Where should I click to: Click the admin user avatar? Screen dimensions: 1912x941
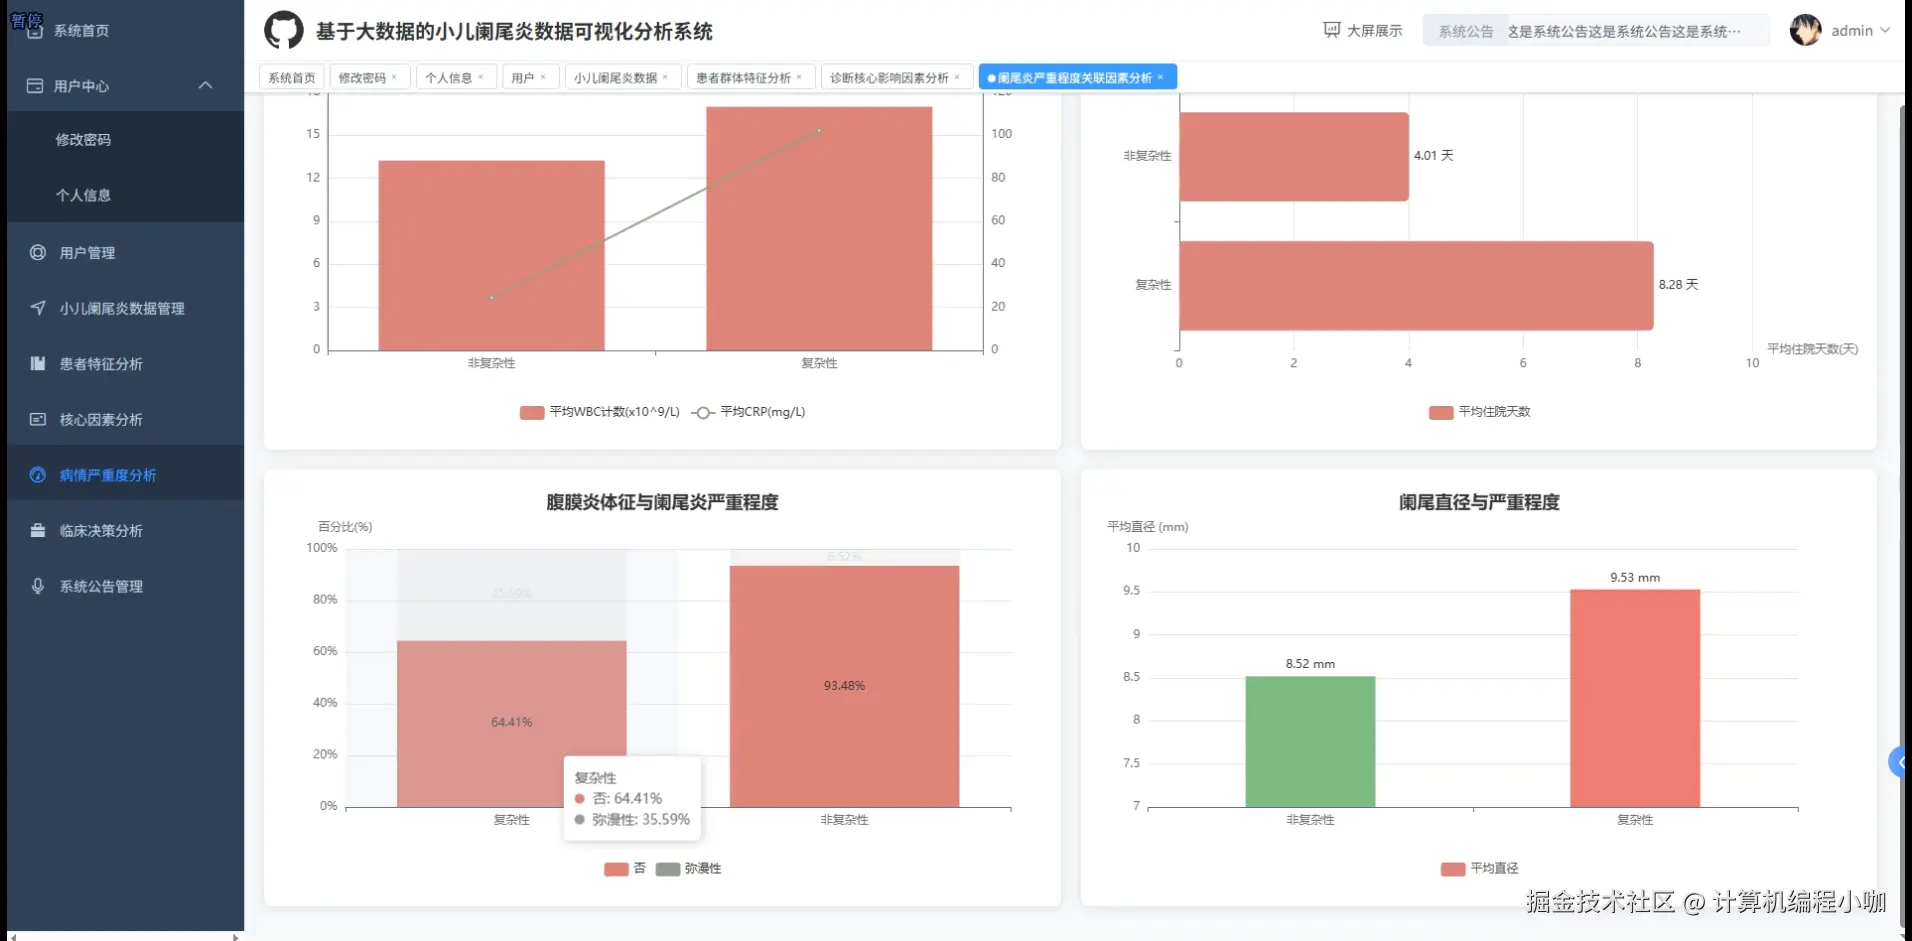click(1806, 30)
